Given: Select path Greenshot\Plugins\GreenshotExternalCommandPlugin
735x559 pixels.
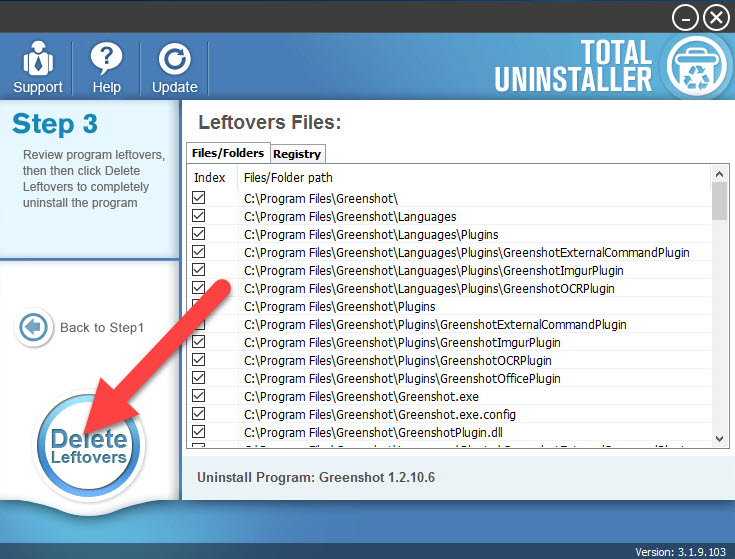Looking at the screenshot, I should click(x=435, y=324).
